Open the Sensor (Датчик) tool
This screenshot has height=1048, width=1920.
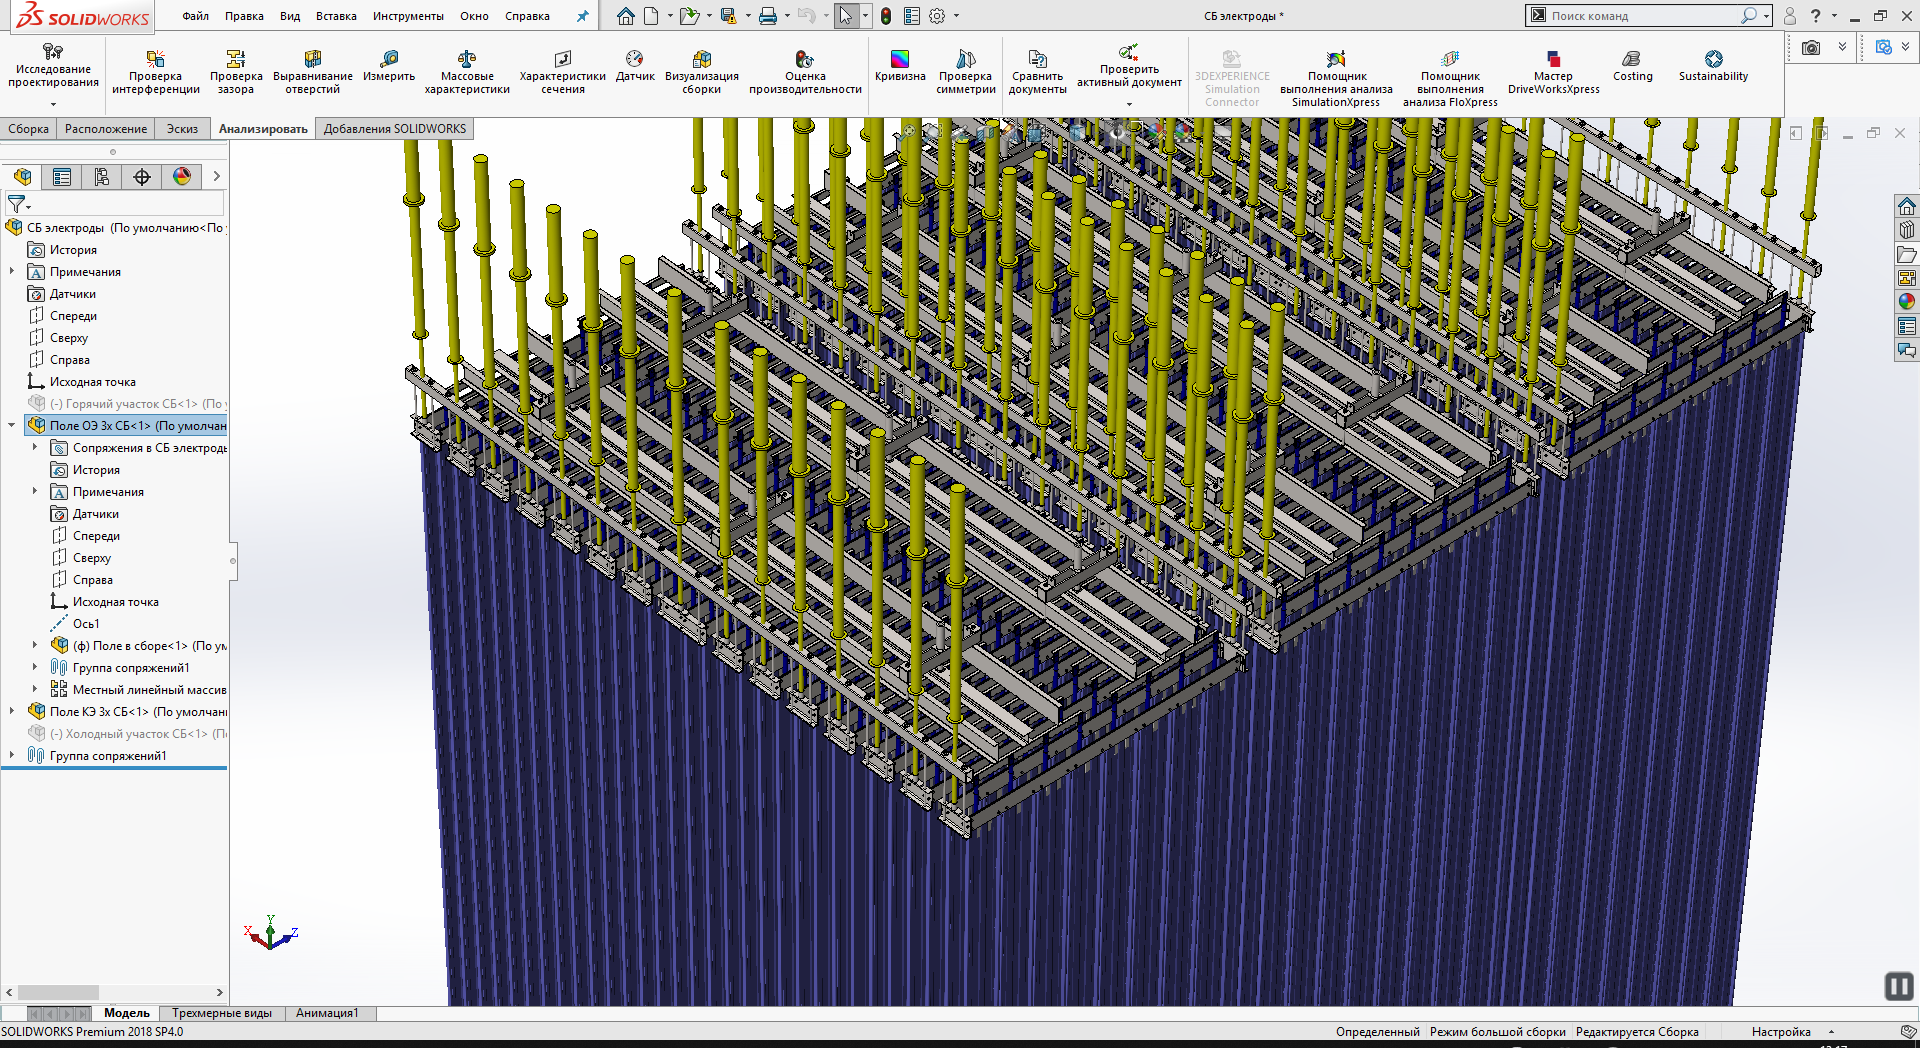(635, 66)
